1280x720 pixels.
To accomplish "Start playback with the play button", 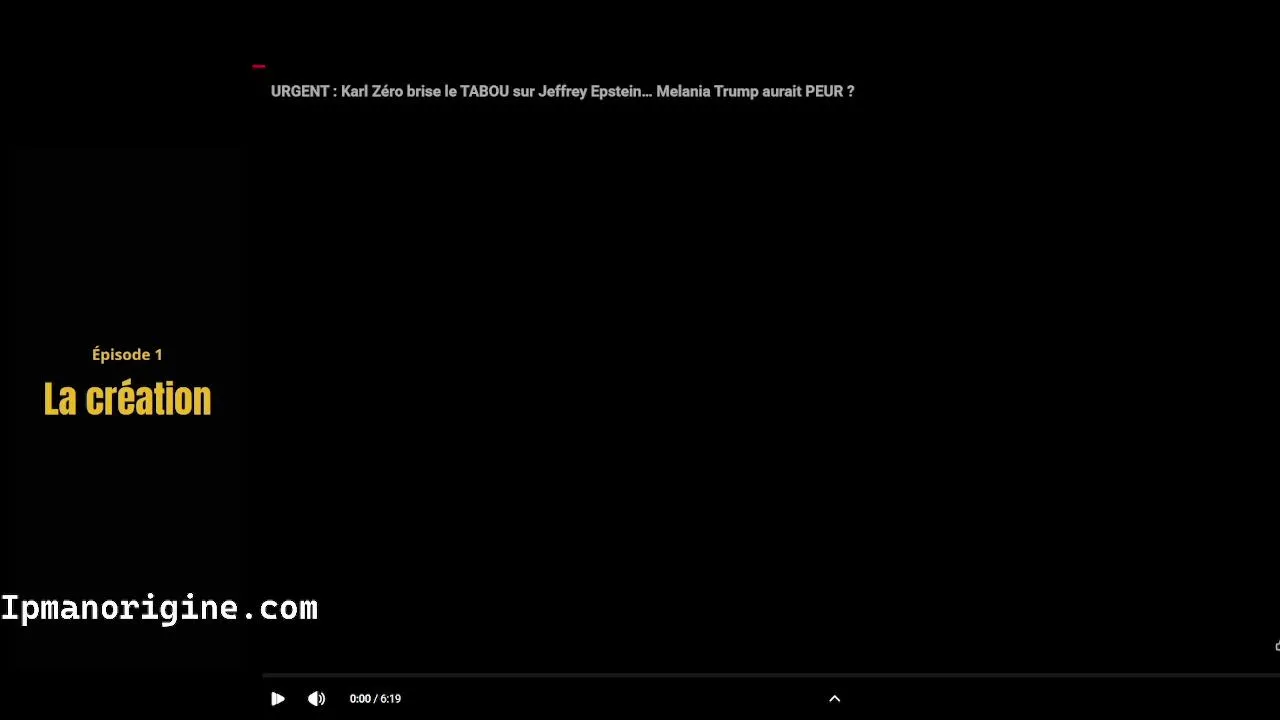I will 278,699.
